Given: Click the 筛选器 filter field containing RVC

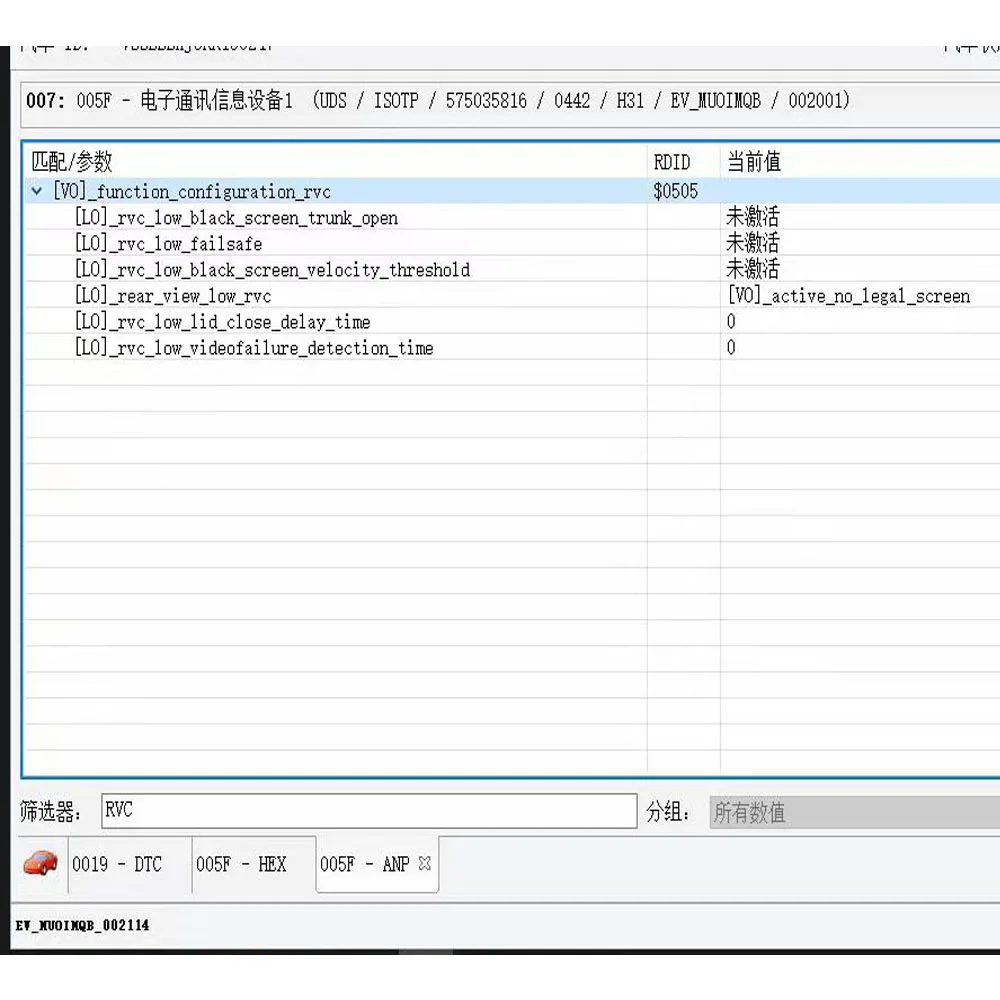Looking at the screenshot, I should point(369,811).
